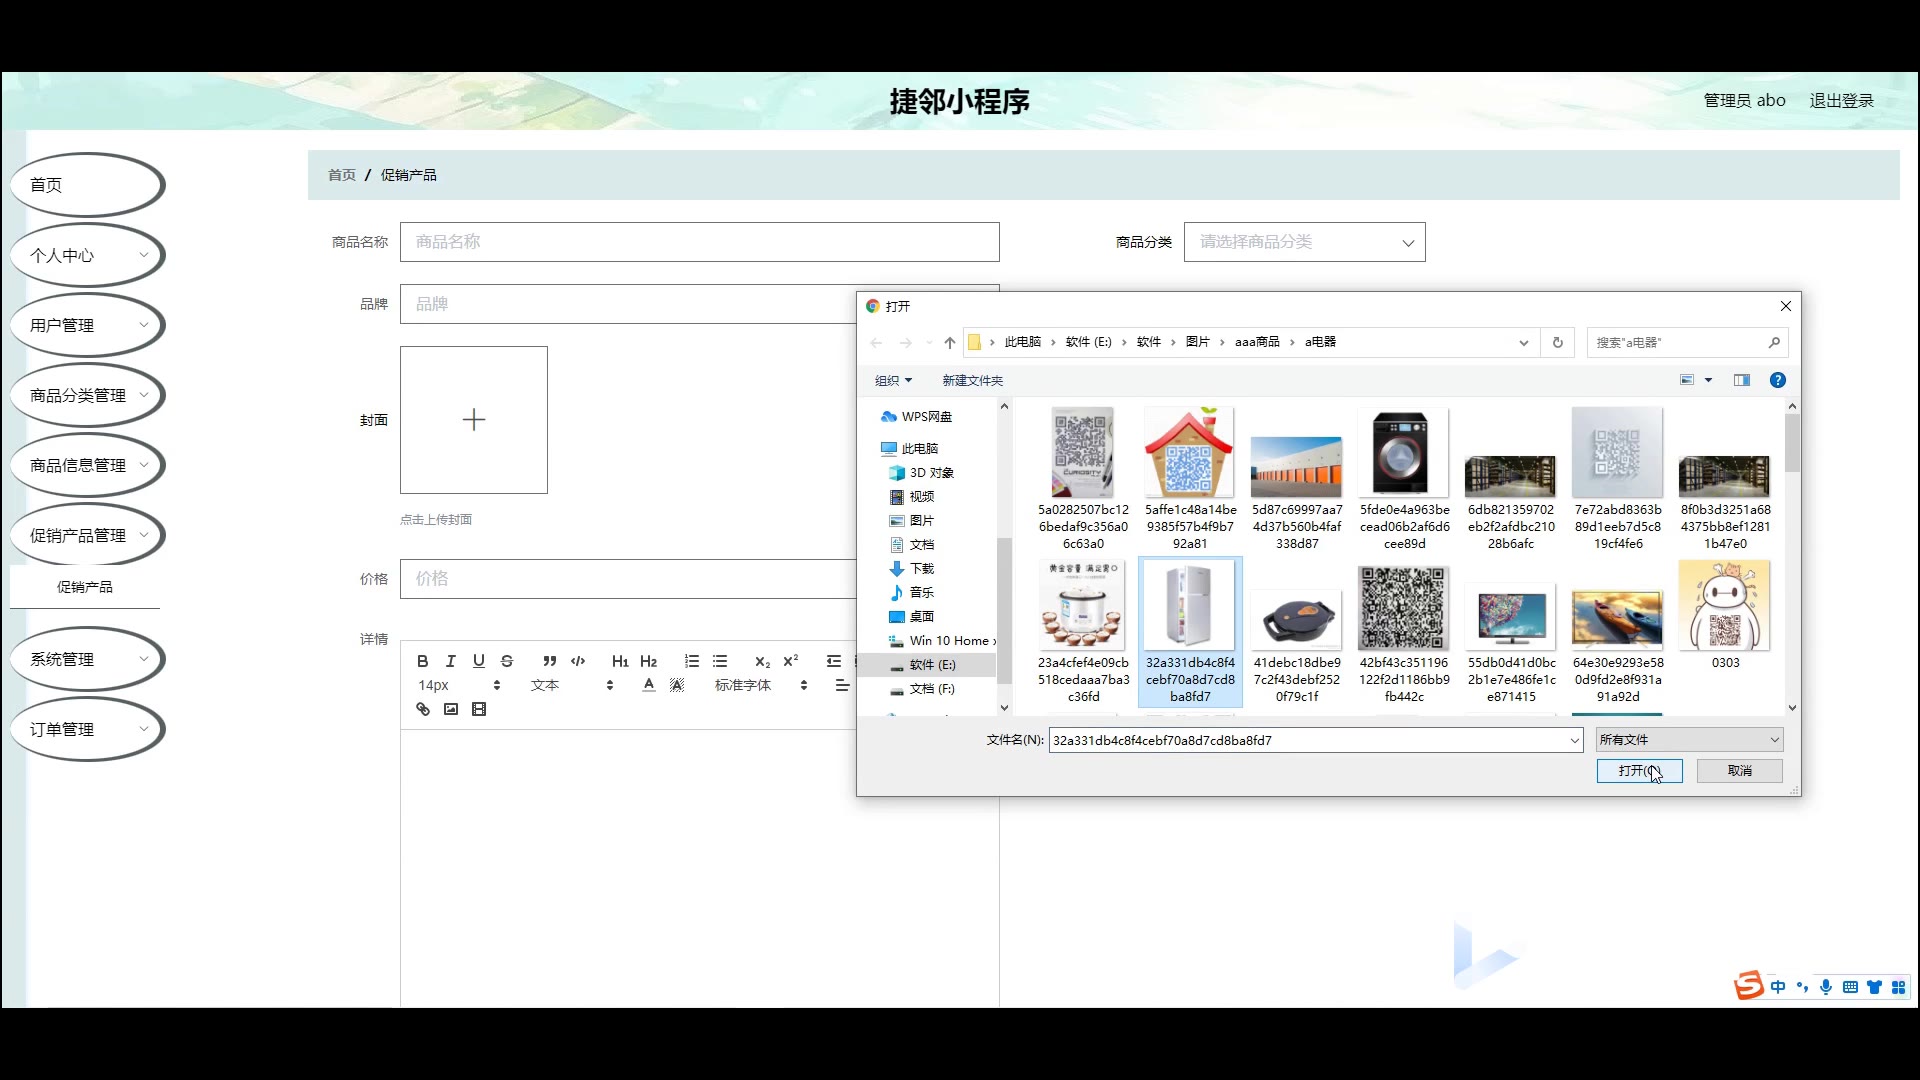Select the washing machine image thumbnail
This screenshot has width=1920, height=1080.
(1404, 453)
